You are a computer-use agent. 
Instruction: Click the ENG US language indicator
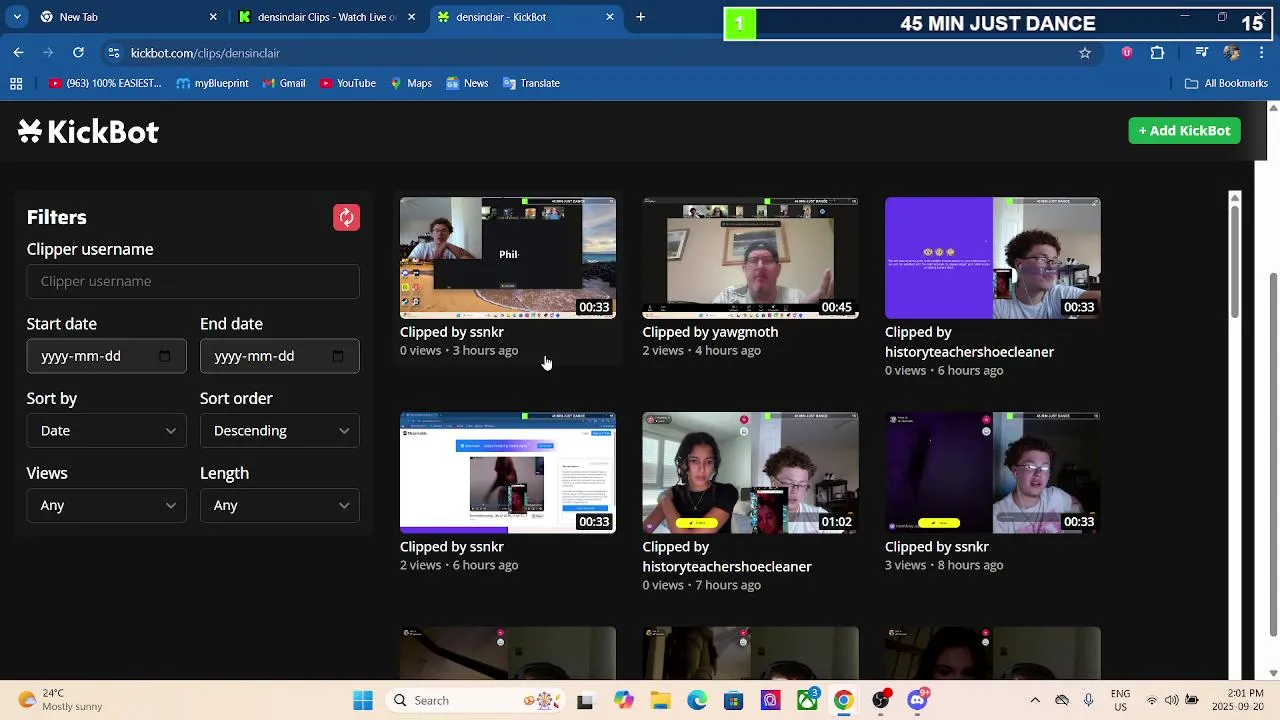click(x=1121, y=700)
